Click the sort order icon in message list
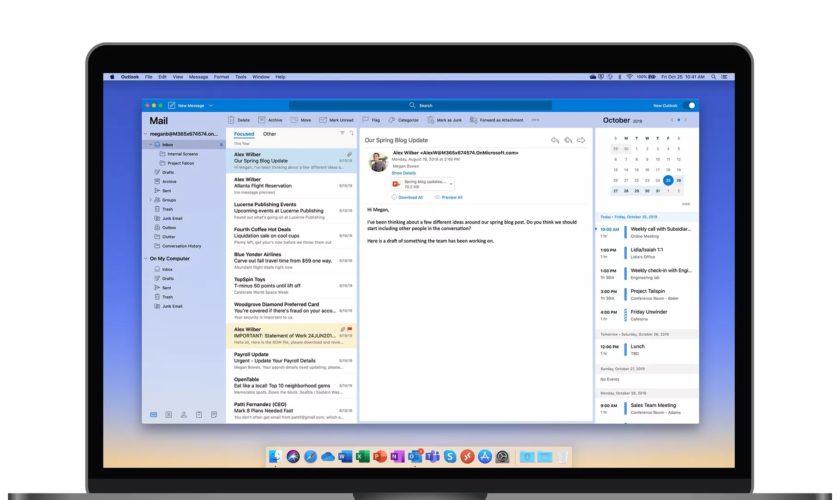840x500 pixels. tap(351, 133)
